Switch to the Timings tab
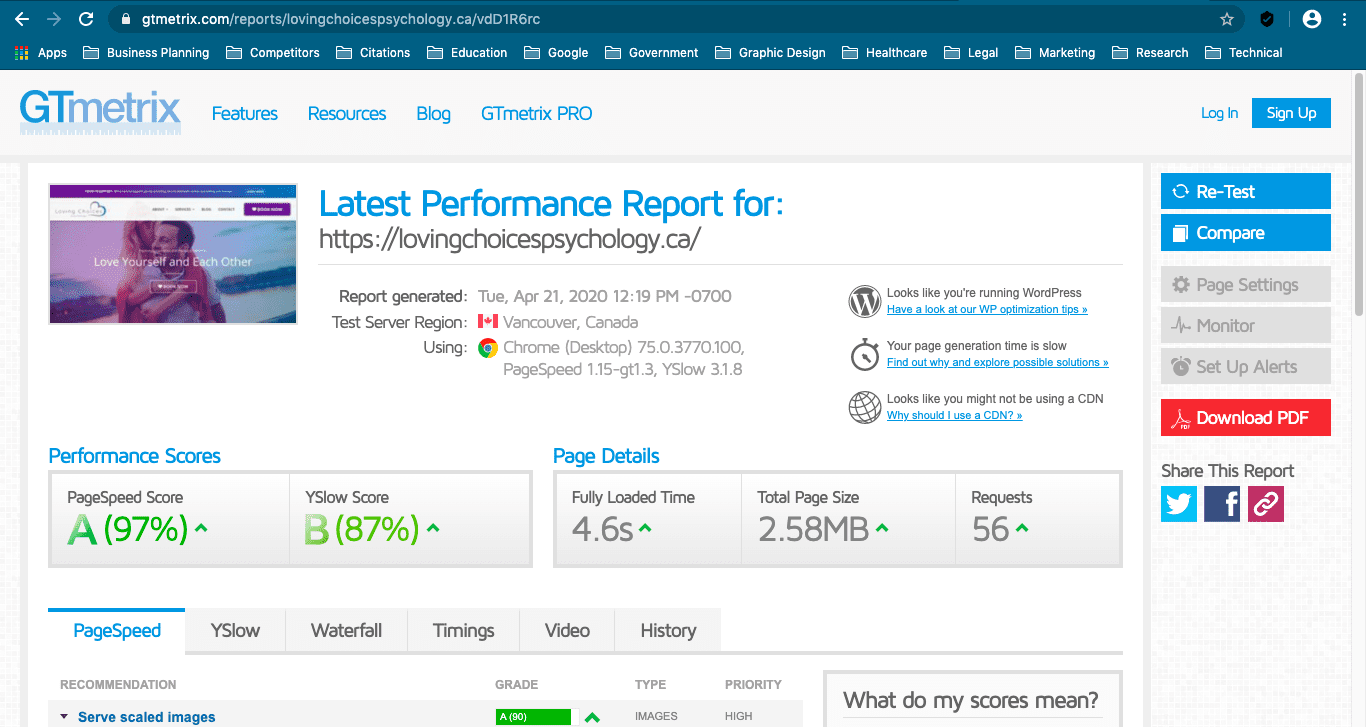 pos(464,630)
